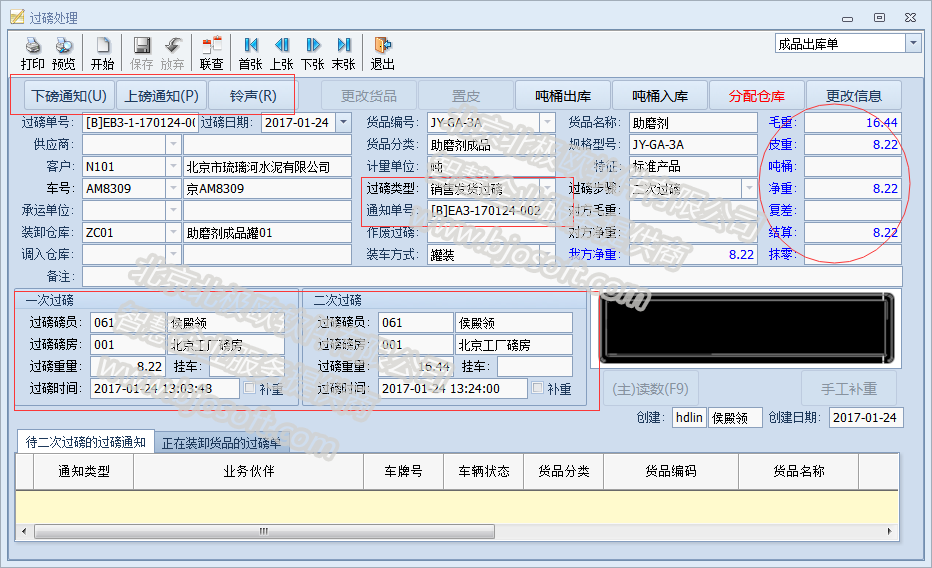The height and width of the screenshot is (568, 932).
Task: Click the 置皮 button
Action: click(x=465, y=96)
